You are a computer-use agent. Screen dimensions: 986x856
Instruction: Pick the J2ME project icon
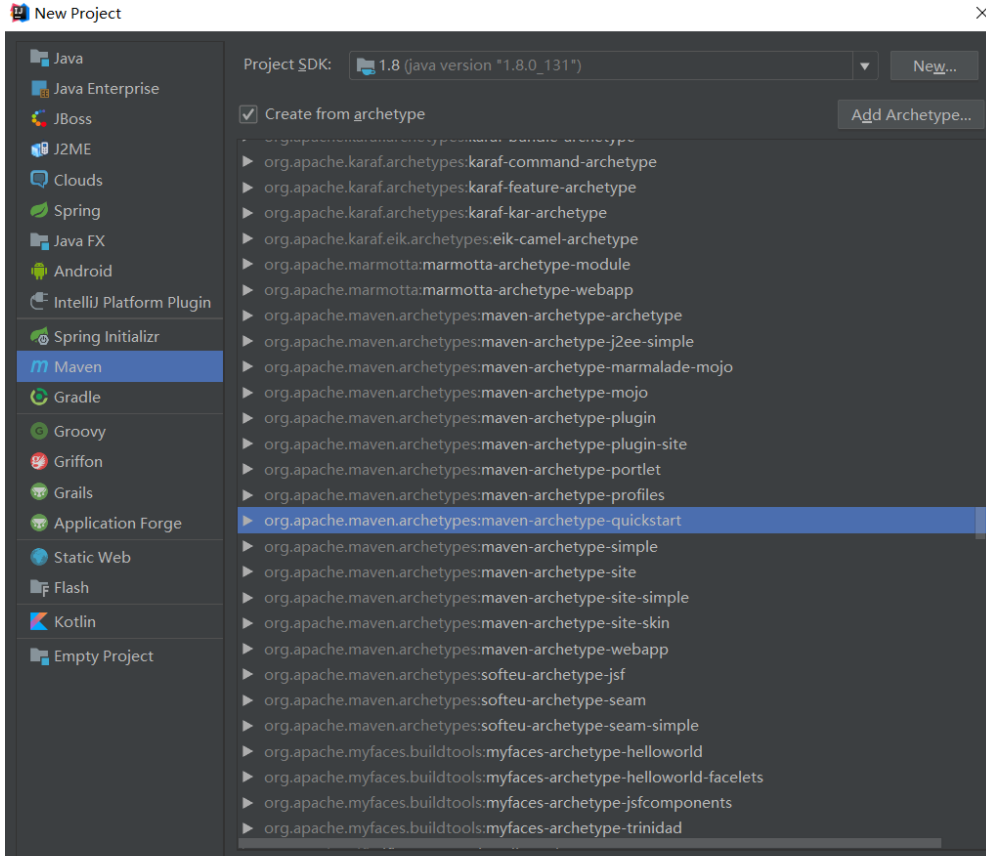pyautogui.click(x=39, y=149)
